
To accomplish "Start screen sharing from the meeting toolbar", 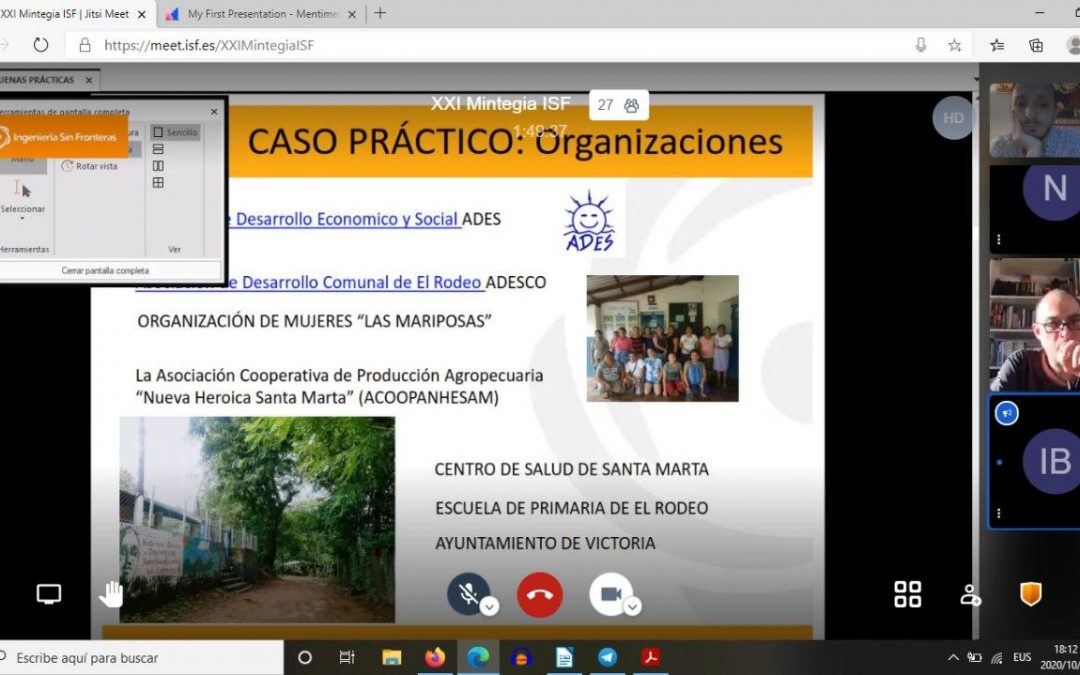I will click(48, 594).
